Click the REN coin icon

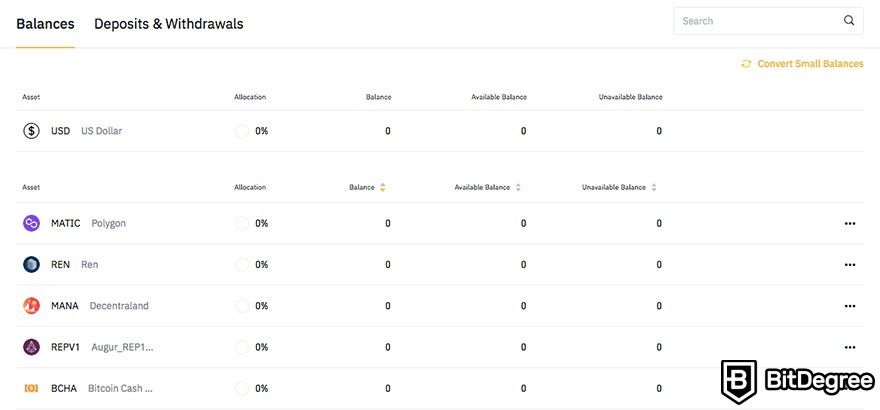click(31, 265)
